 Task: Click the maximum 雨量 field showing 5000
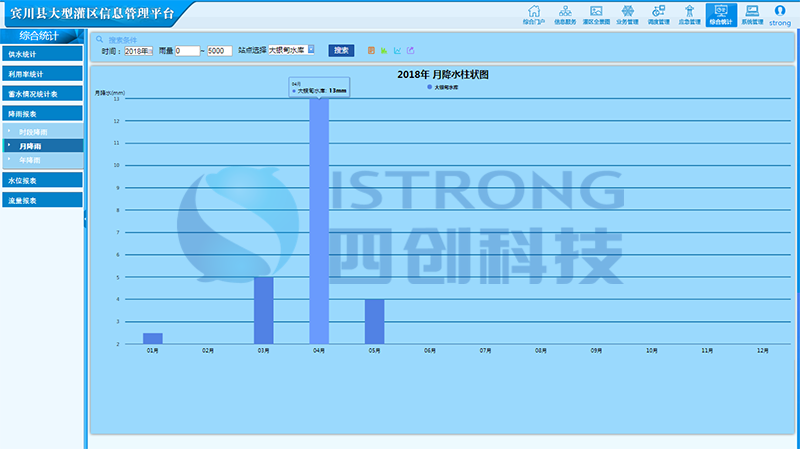click(219, 51)
